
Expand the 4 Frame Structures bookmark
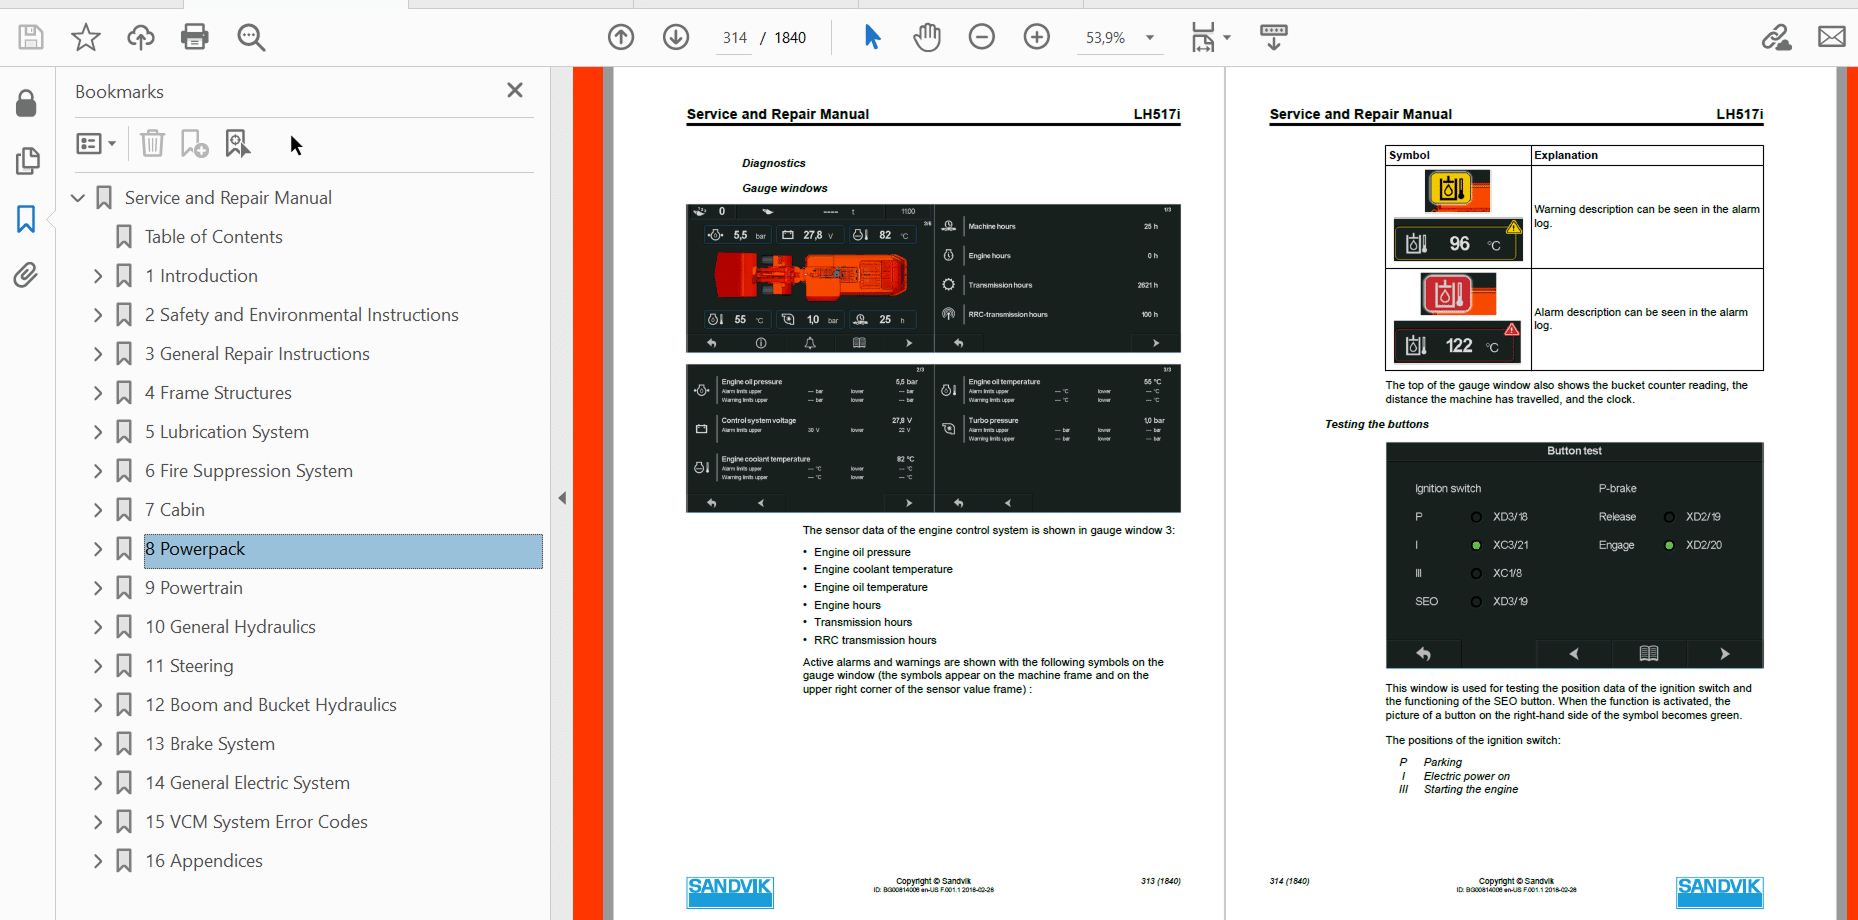98,393
